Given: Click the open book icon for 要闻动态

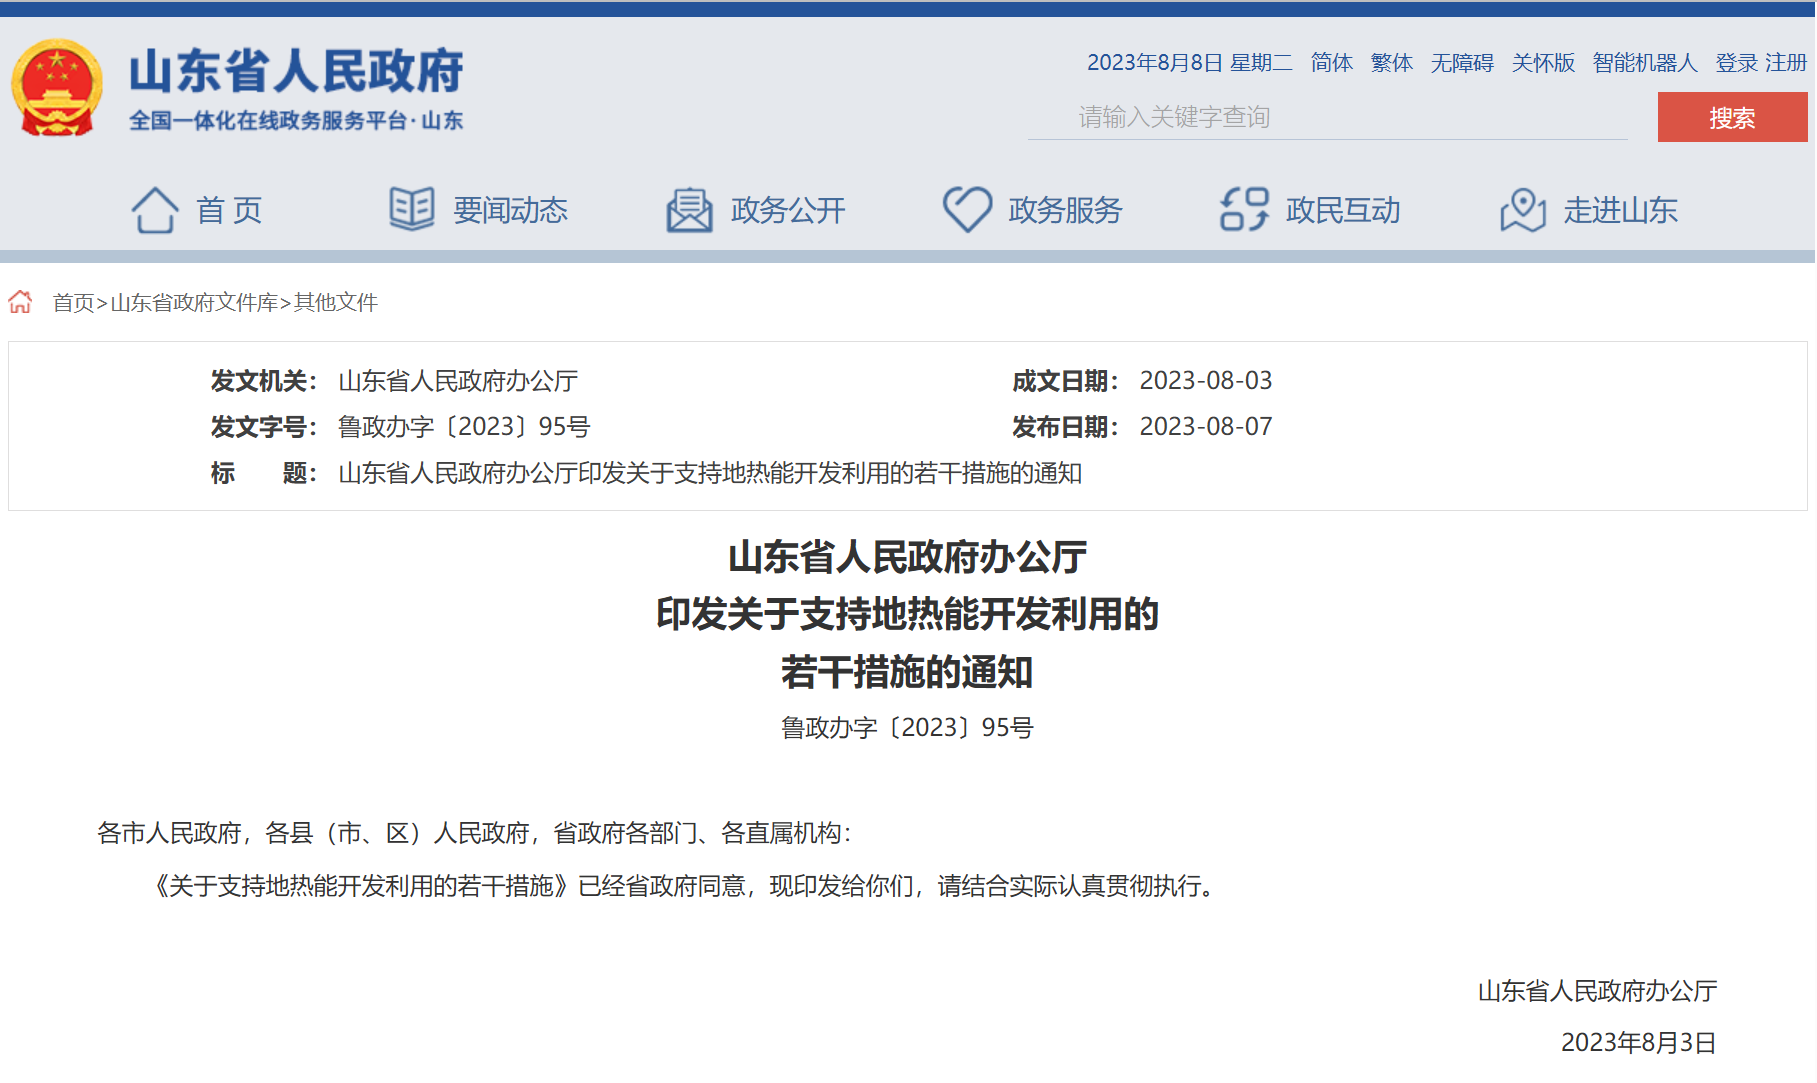Looking at the screenshot, I should [411, 209].
